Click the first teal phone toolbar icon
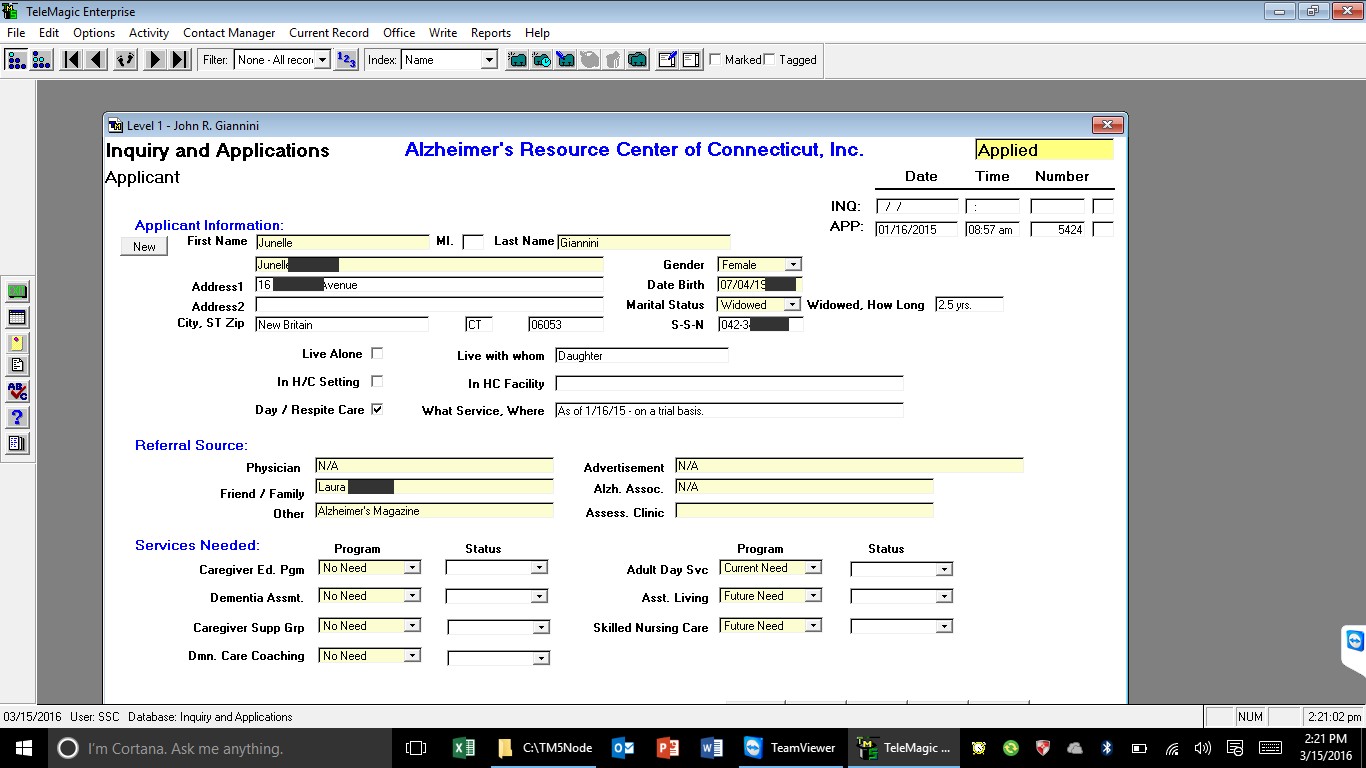 point(517,60)
